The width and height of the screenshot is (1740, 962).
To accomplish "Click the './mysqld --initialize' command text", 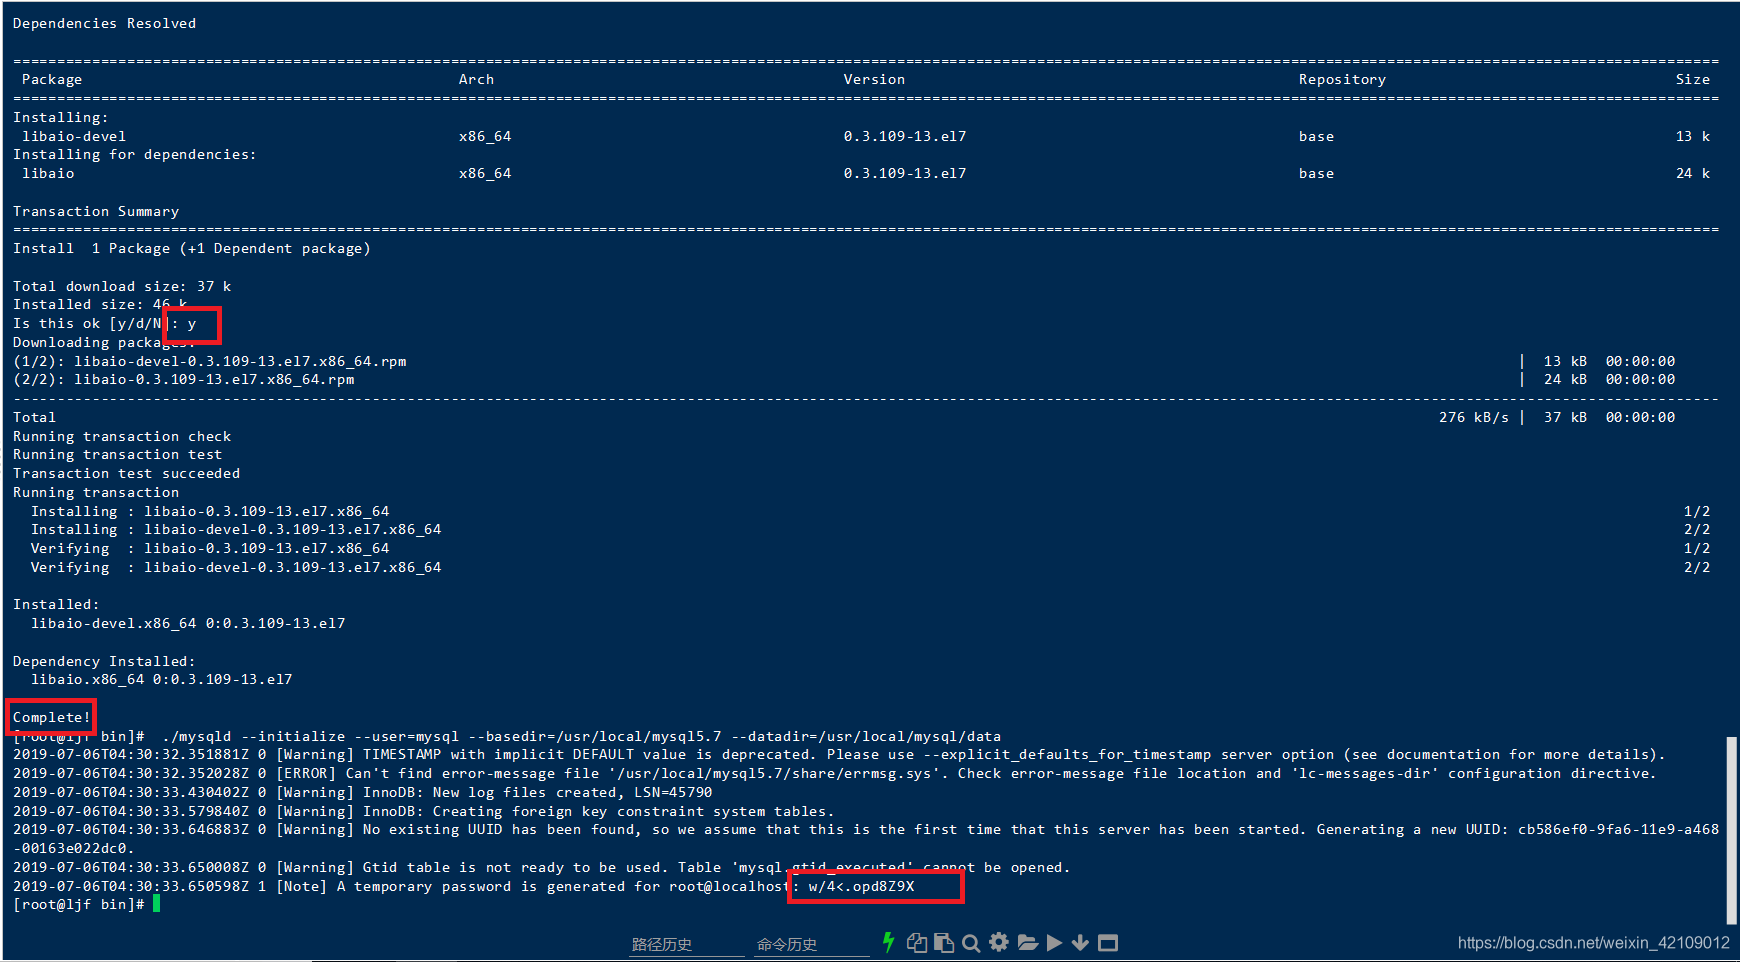I will pos(581,736).
